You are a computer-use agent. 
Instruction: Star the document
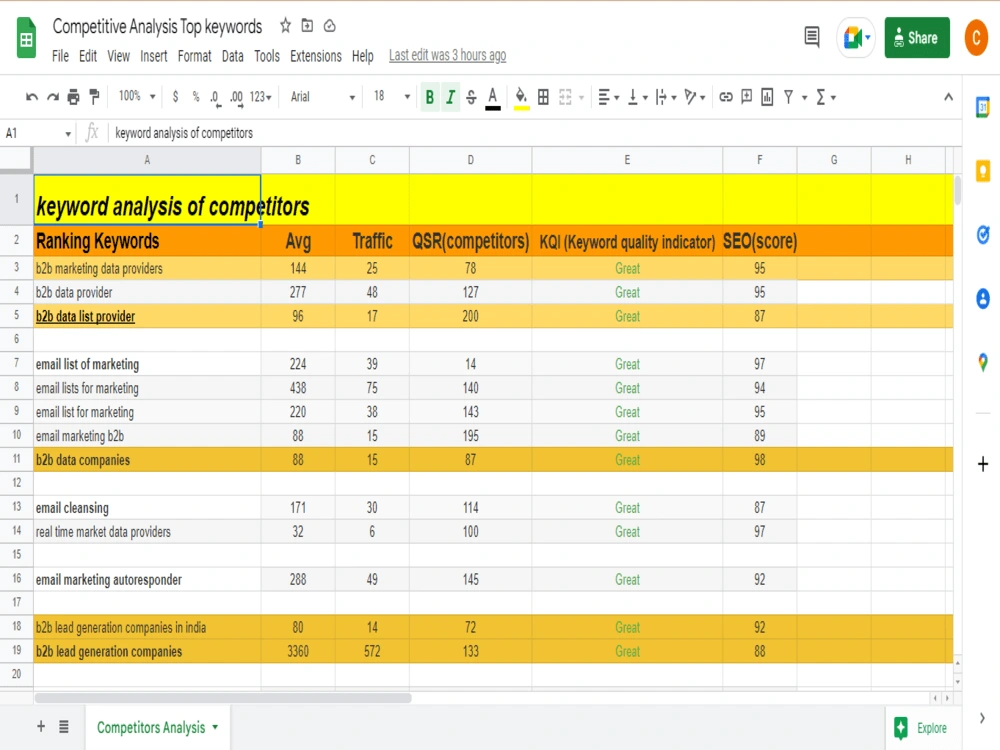(x=285, y=26)
